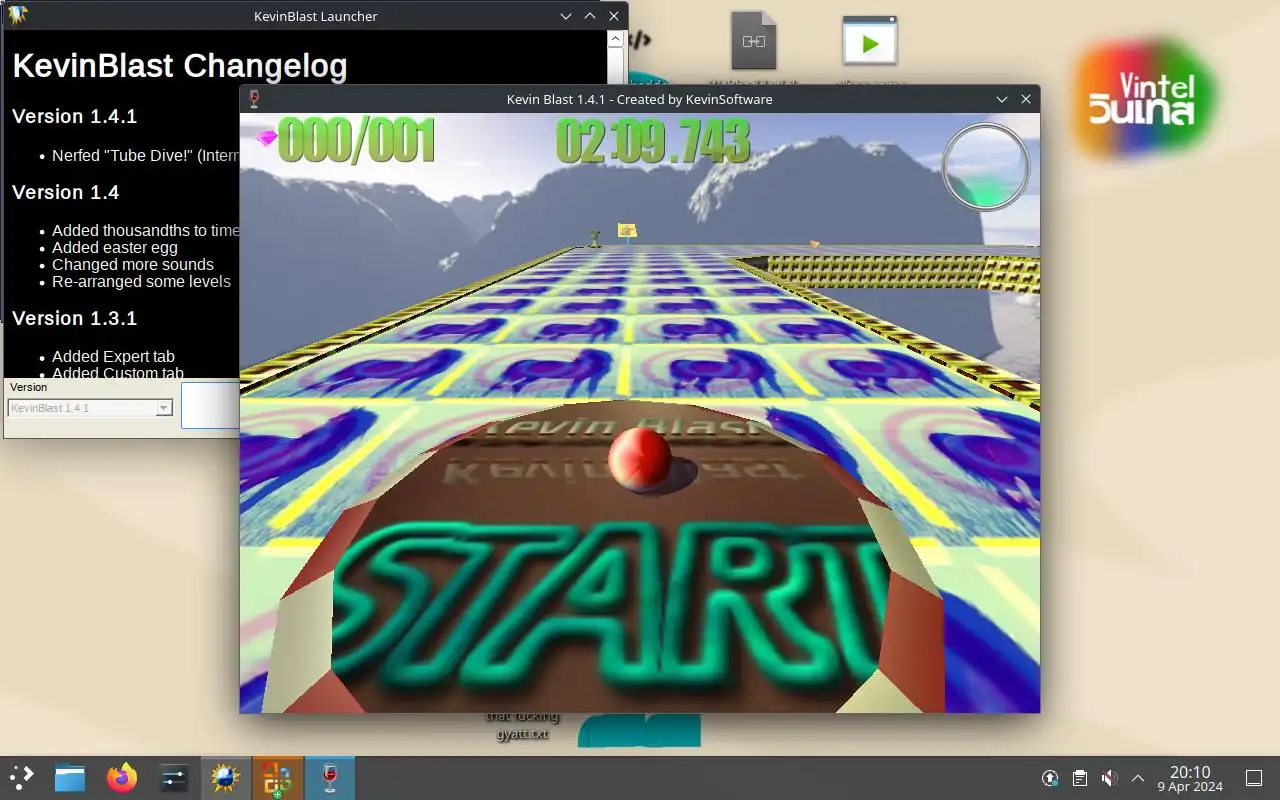The height and width of the screenshot is (800, 1280).
Task: Click the KevinBlast Launcher titlebar icon
Action: (18, 15)
